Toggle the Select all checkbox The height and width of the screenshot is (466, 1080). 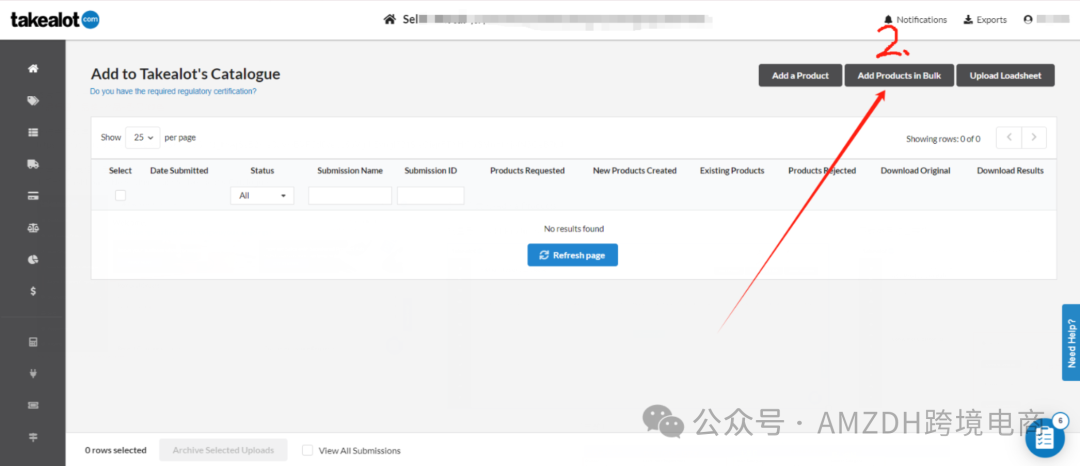click(x=121, y=195)
